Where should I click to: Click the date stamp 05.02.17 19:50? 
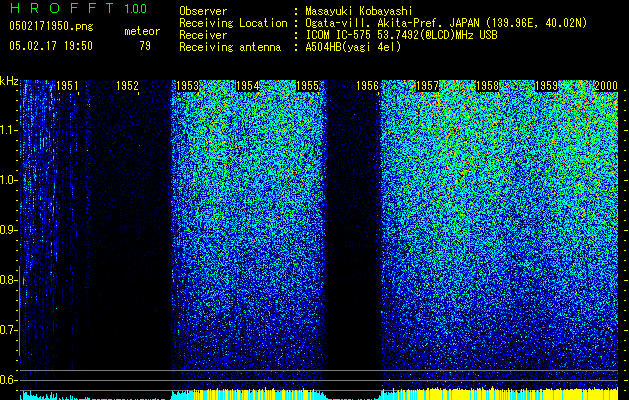click(51, 46)
